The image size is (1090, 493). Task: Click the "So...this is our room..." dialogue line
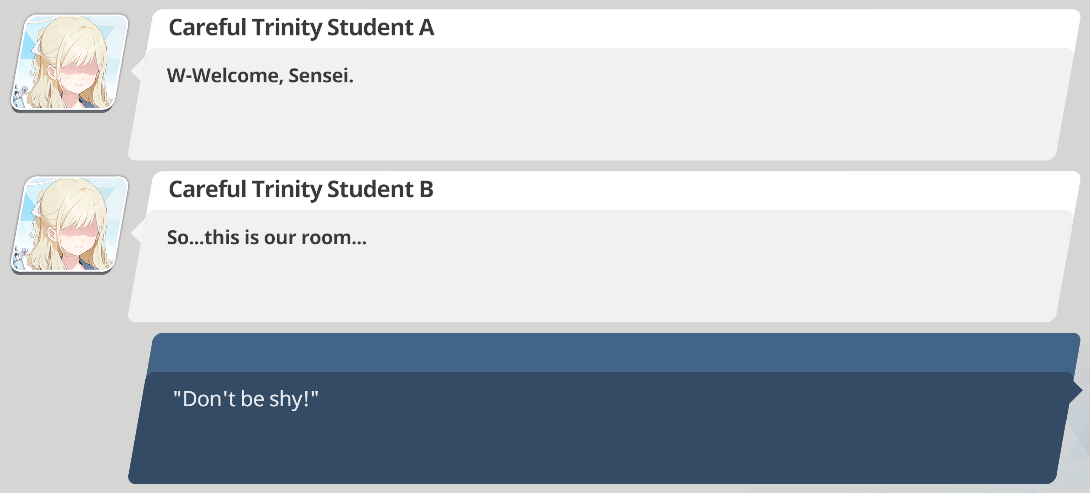coord(267,238)
